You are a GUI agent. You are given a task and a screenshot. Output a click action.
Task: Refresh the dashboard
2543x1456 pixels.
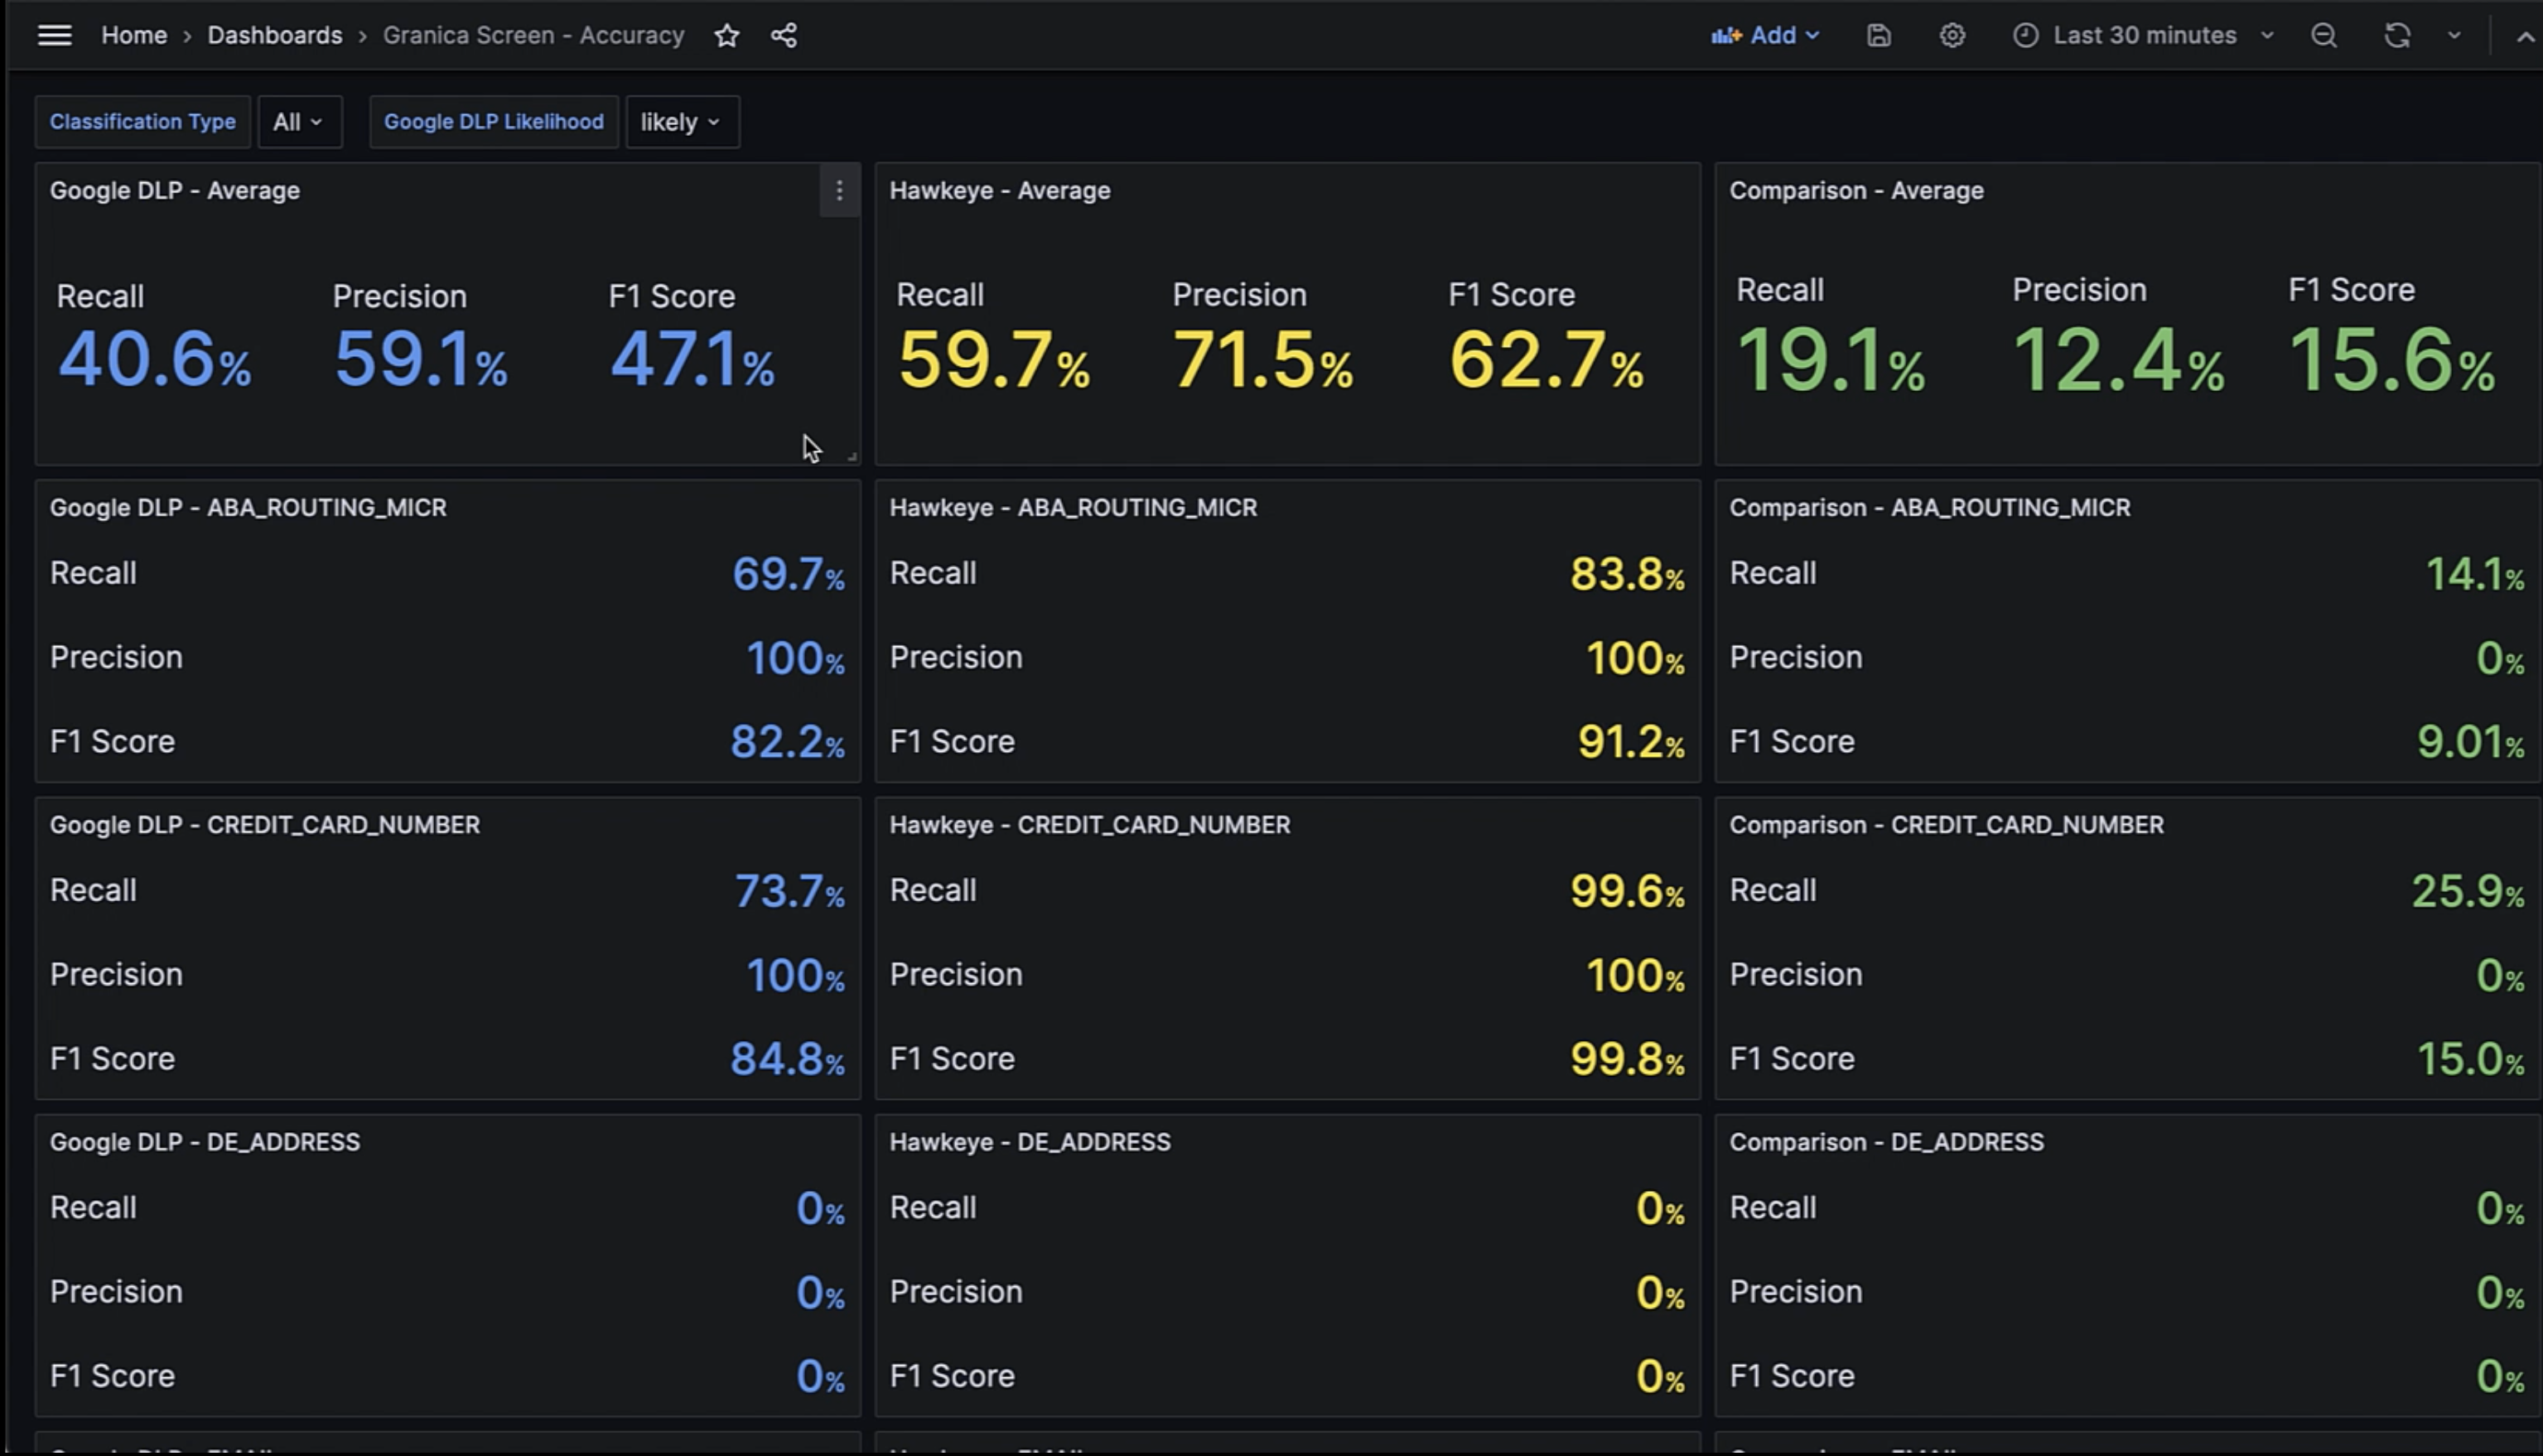2397,36
